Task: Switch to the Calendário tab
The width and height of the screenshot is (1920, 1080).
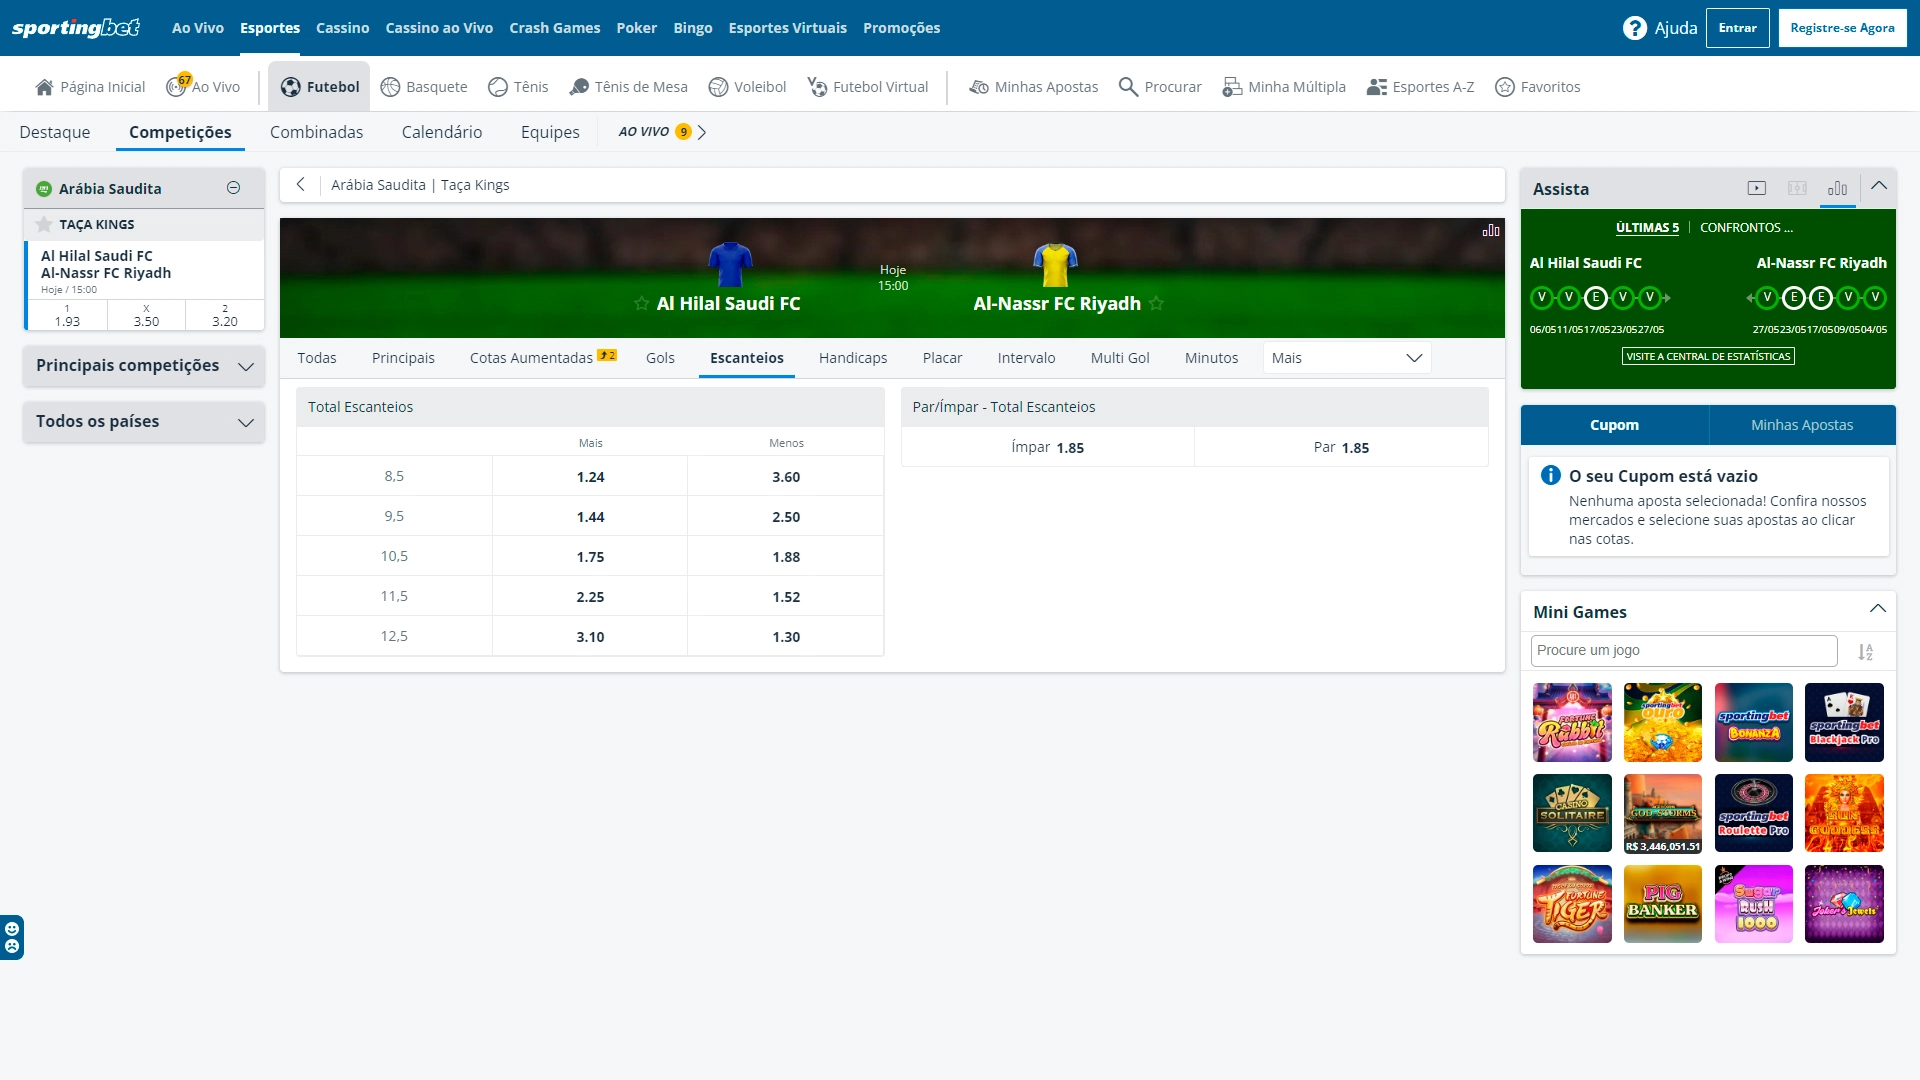Action: click(441, 132)
